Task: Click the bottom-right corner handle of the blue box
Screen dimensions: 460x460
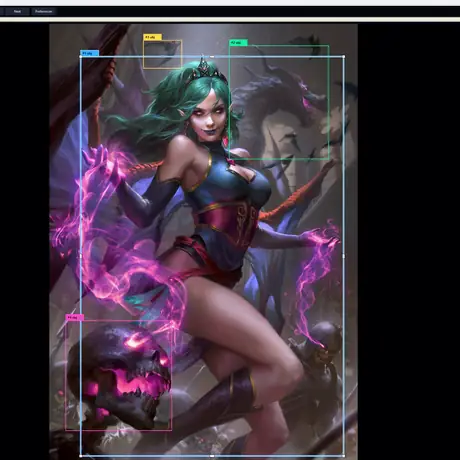Action: (344, 456)
